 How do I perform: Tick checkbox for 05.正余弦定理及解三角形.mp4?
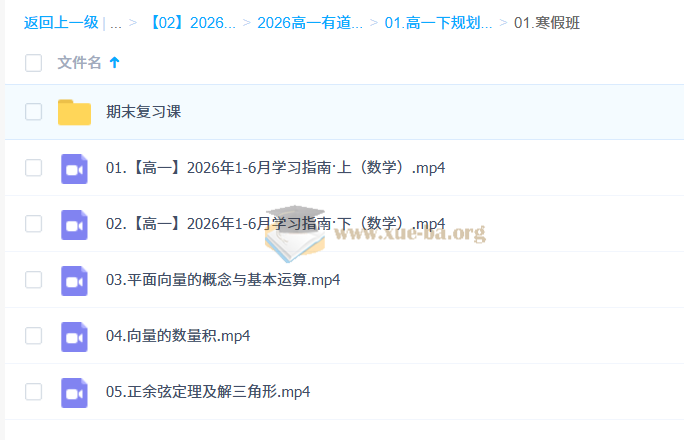[x=33, y=392]
